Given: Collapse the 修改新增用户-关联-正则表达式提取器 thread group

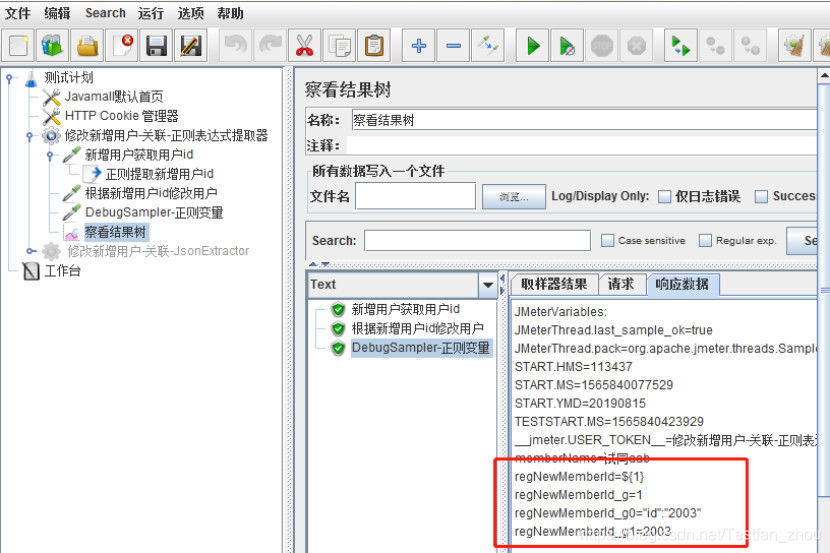Looking at the screenshot, I should pos(30,136).
